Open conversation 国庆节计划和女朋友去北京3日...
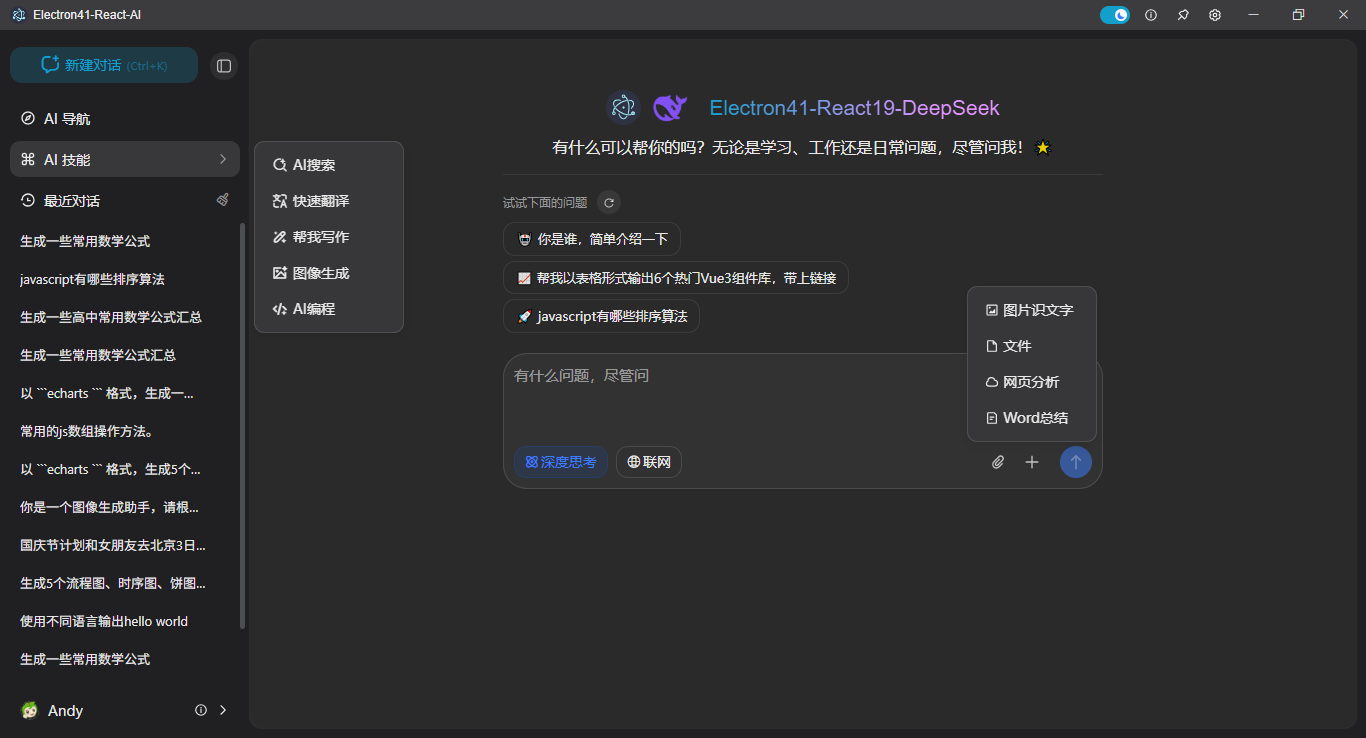Viewport: 1366px width, 738px height. pos(113,545)
